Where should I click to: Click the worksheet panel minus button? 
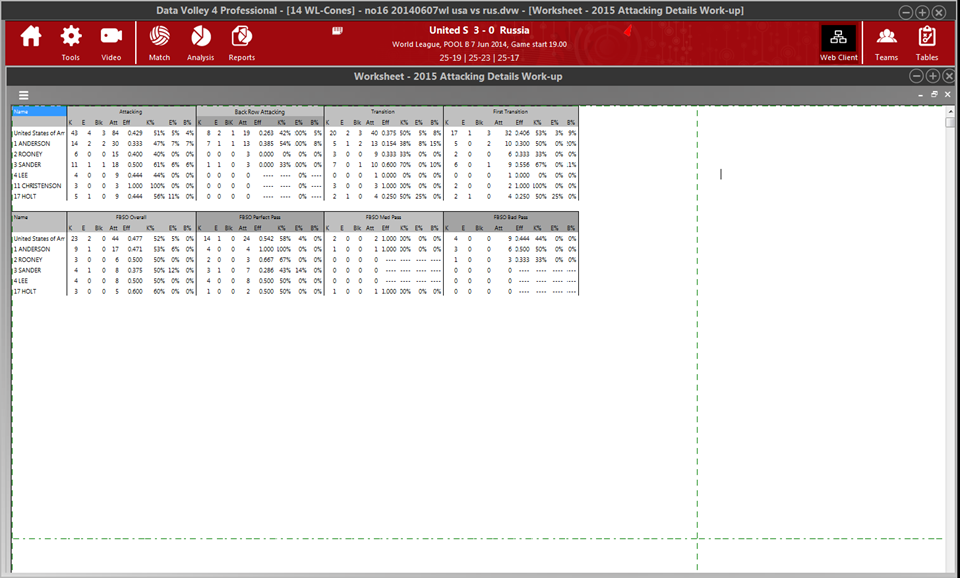click(x=917, y=76)
